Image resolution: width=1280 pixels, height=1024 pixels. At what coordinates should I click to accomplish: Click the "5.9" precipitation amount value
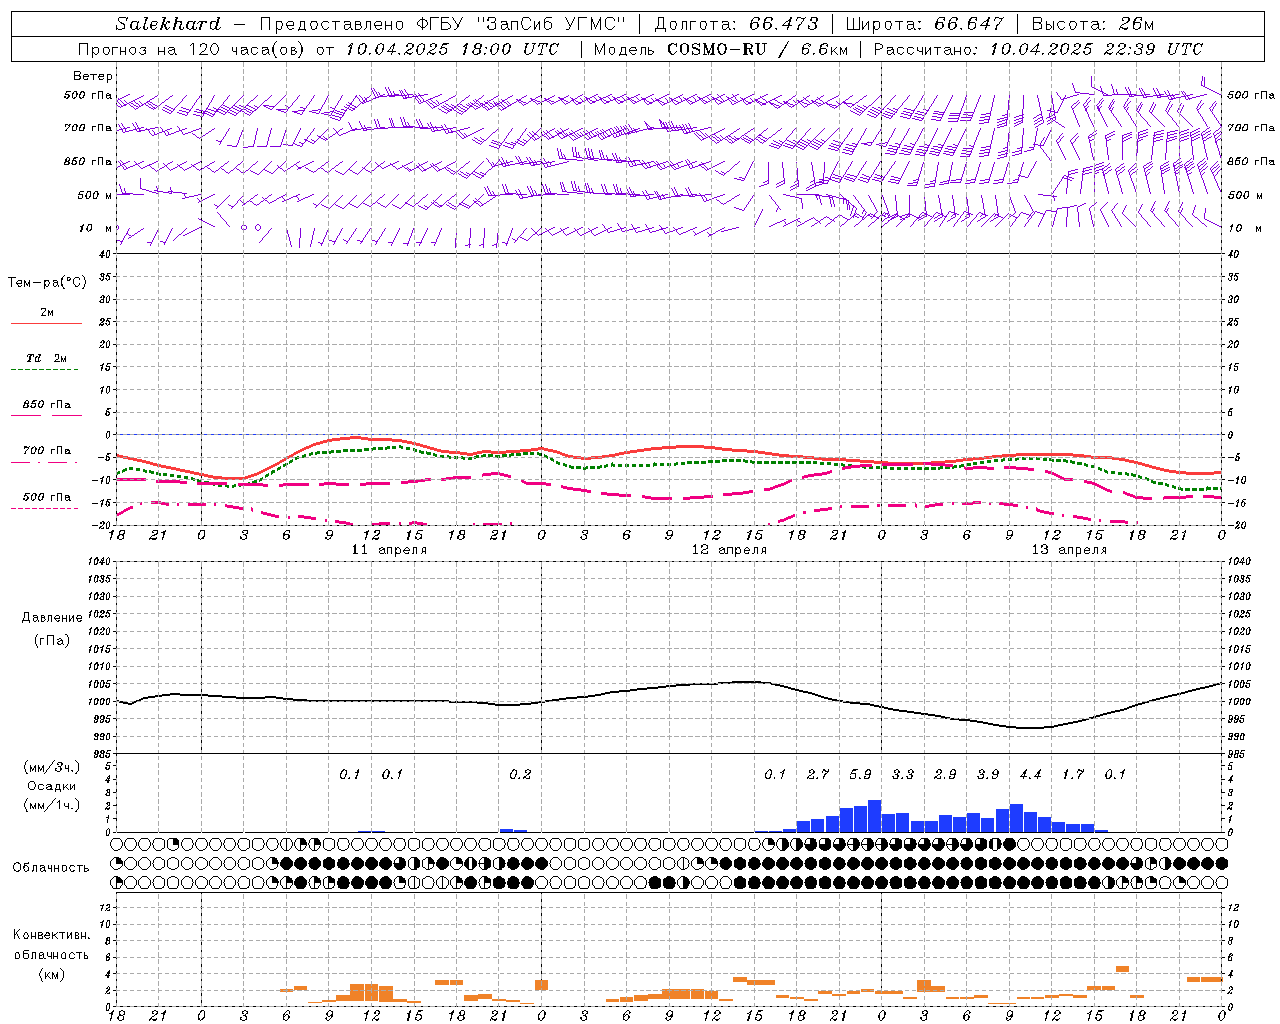pyautogui.click(x=860, y=774)
